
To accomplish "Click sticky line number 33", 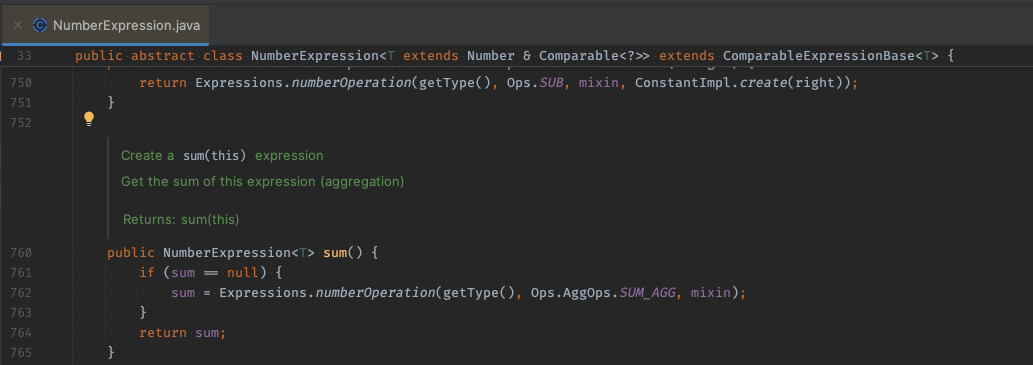I will pyautogui.click(x=24, y=56).
